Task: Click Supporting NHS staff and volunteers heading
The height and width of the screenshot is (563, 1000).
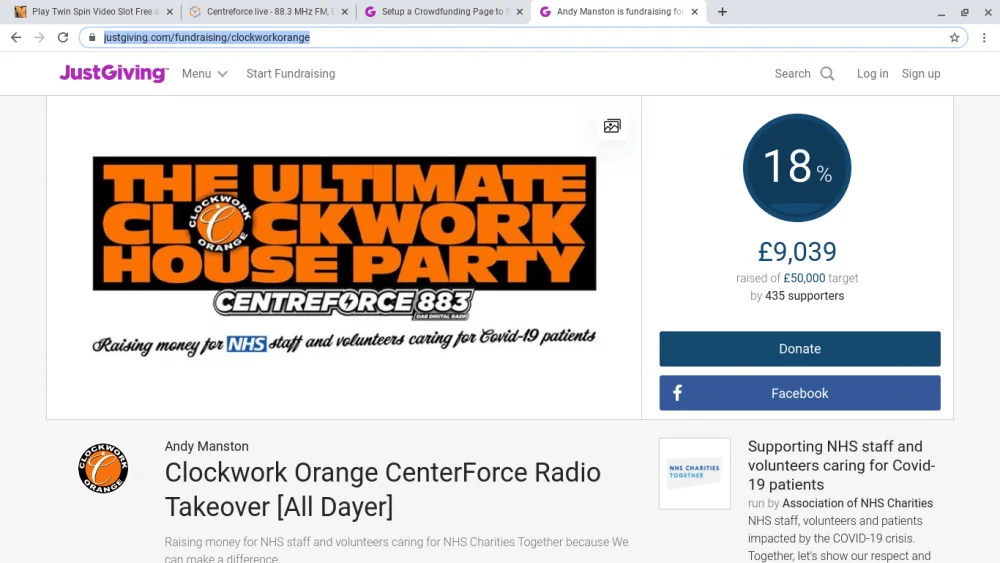Action: pos(841,465)
